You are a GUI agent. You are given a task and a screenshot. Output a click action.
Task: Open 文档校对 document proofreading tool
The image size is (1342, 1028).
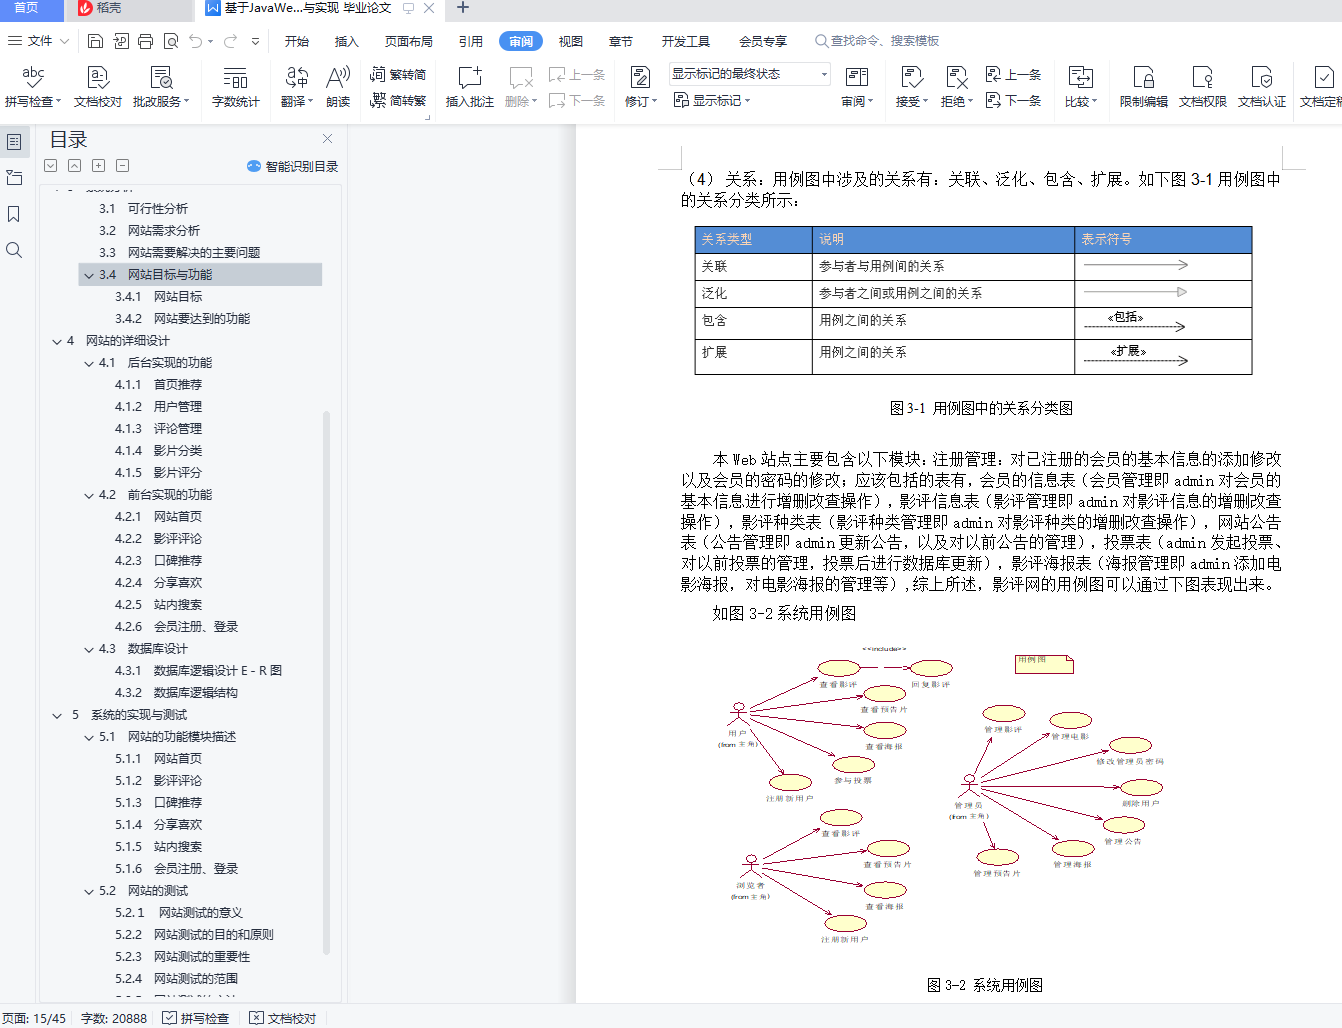97,86
